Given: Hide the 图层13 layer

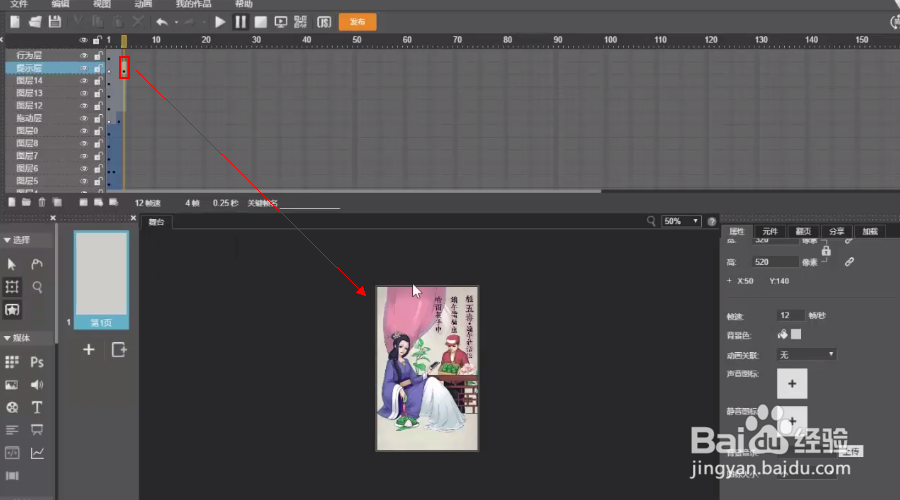Looking at the screenshot, I should [x=84, y=94].
